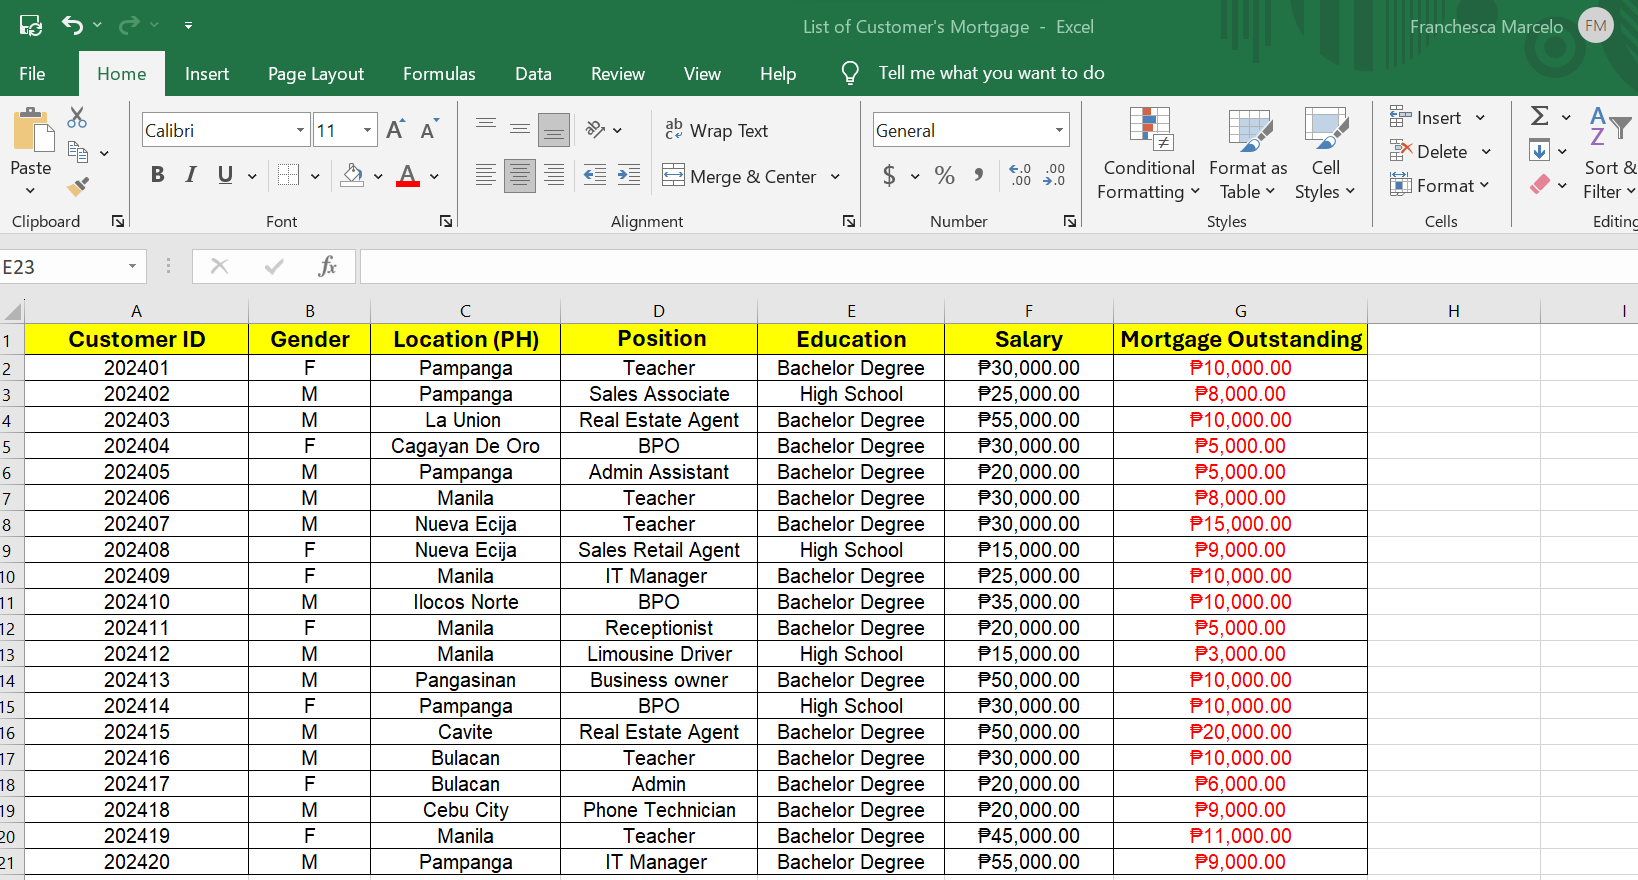Image resolution: width=1638 pixels, height=880 pixels.
Task: Click the Fill Color bucket icon
Action: [352, 175]
